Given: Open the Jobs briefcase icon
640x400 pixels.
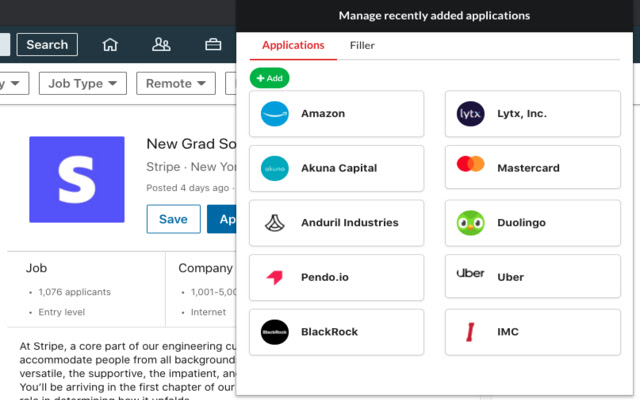Looking at the screenshot, I should (213, 44).
